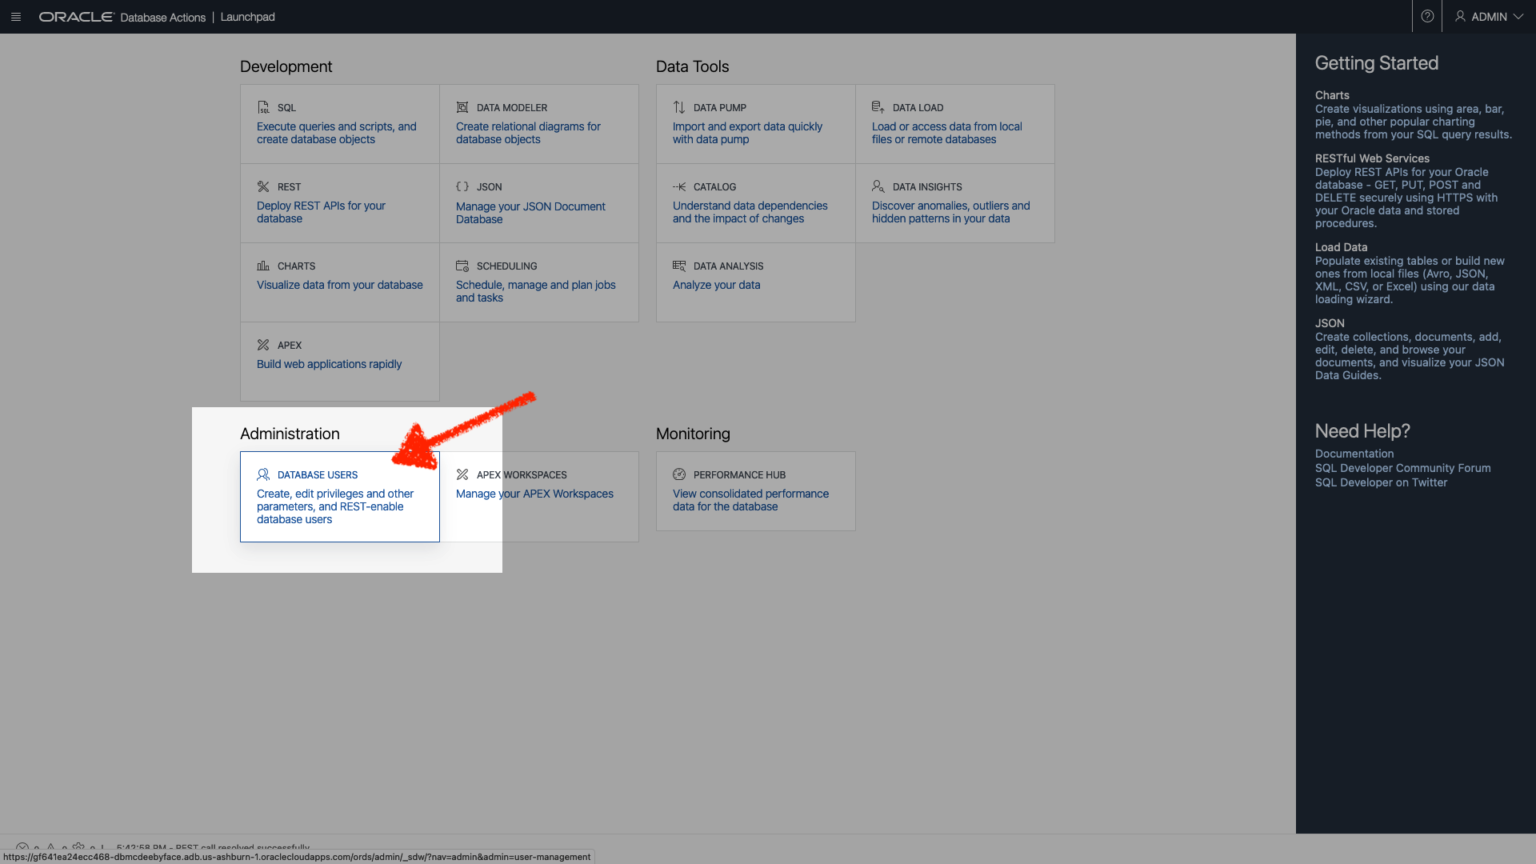Open the Scheduling calendar icon

click(x=463, y=265)
